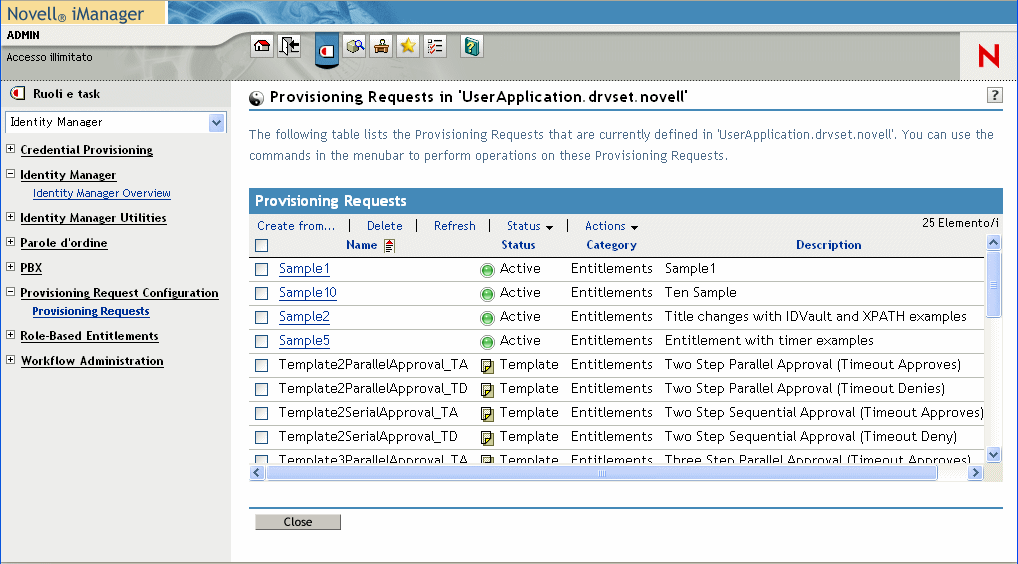
Task: Open the Help book icon
Action: click(472, 46)
